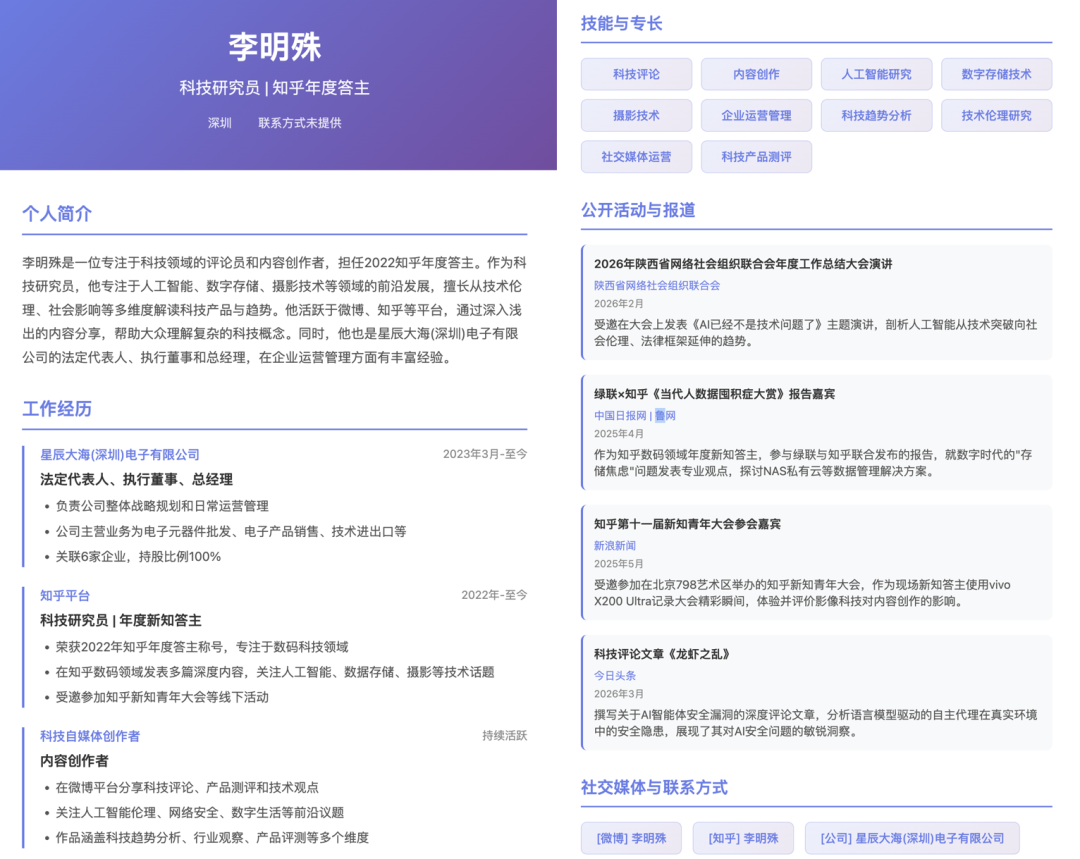Select the 科技产品测评 skill tag
The height and width of the screenshot is (859, 1080).
(x=756, y=157)
